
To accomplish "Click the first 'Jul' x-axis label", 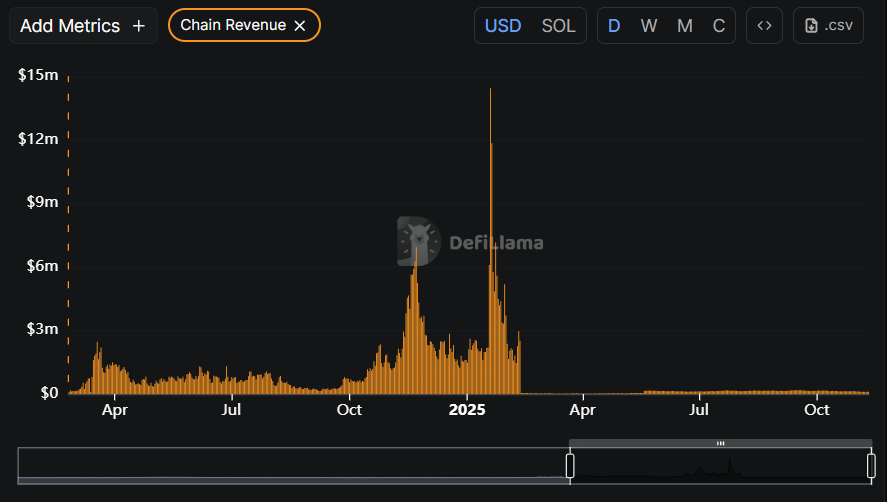I will (x=231, y=410).
